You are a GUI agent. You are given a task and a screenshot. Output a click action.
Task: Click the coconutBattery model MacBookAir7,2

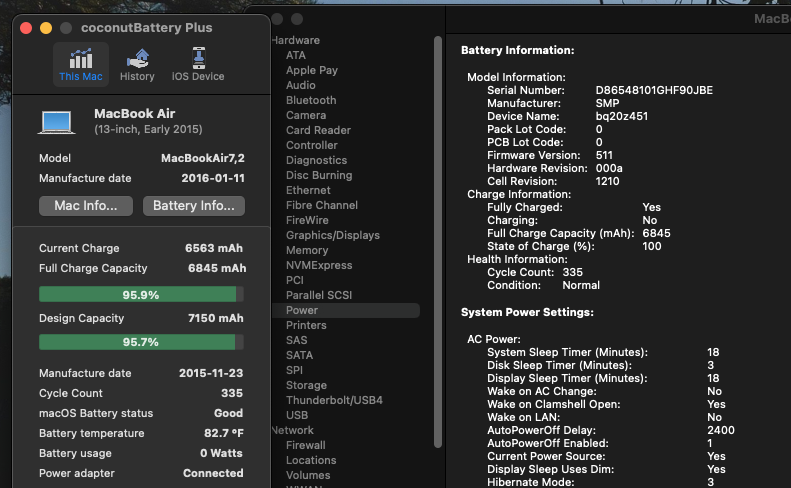(x=203, y=158)
